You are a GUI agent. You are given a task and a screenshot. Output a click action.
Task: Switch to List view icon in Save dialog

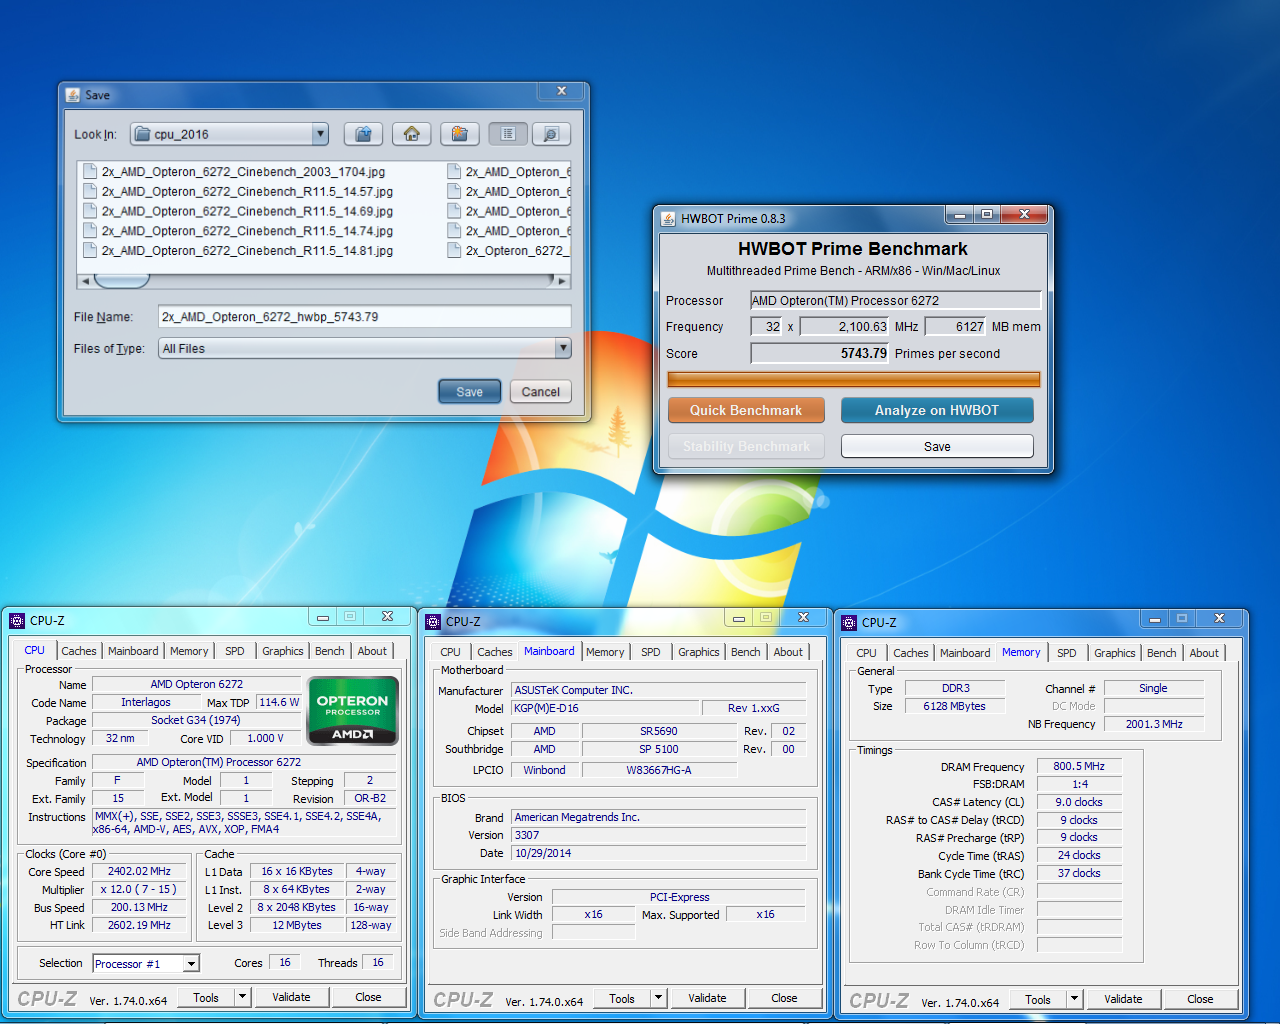click(x=508, y=134)
